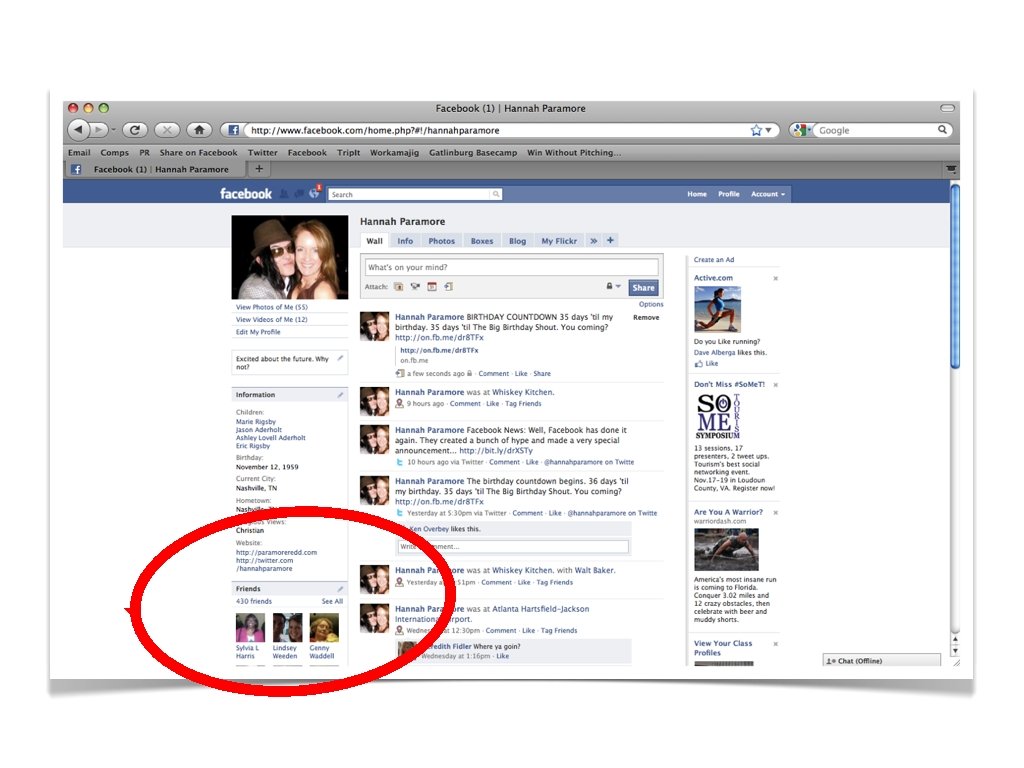The image size is (1024, 768).
Task: Open the friend requests icon
Action: 283,193
